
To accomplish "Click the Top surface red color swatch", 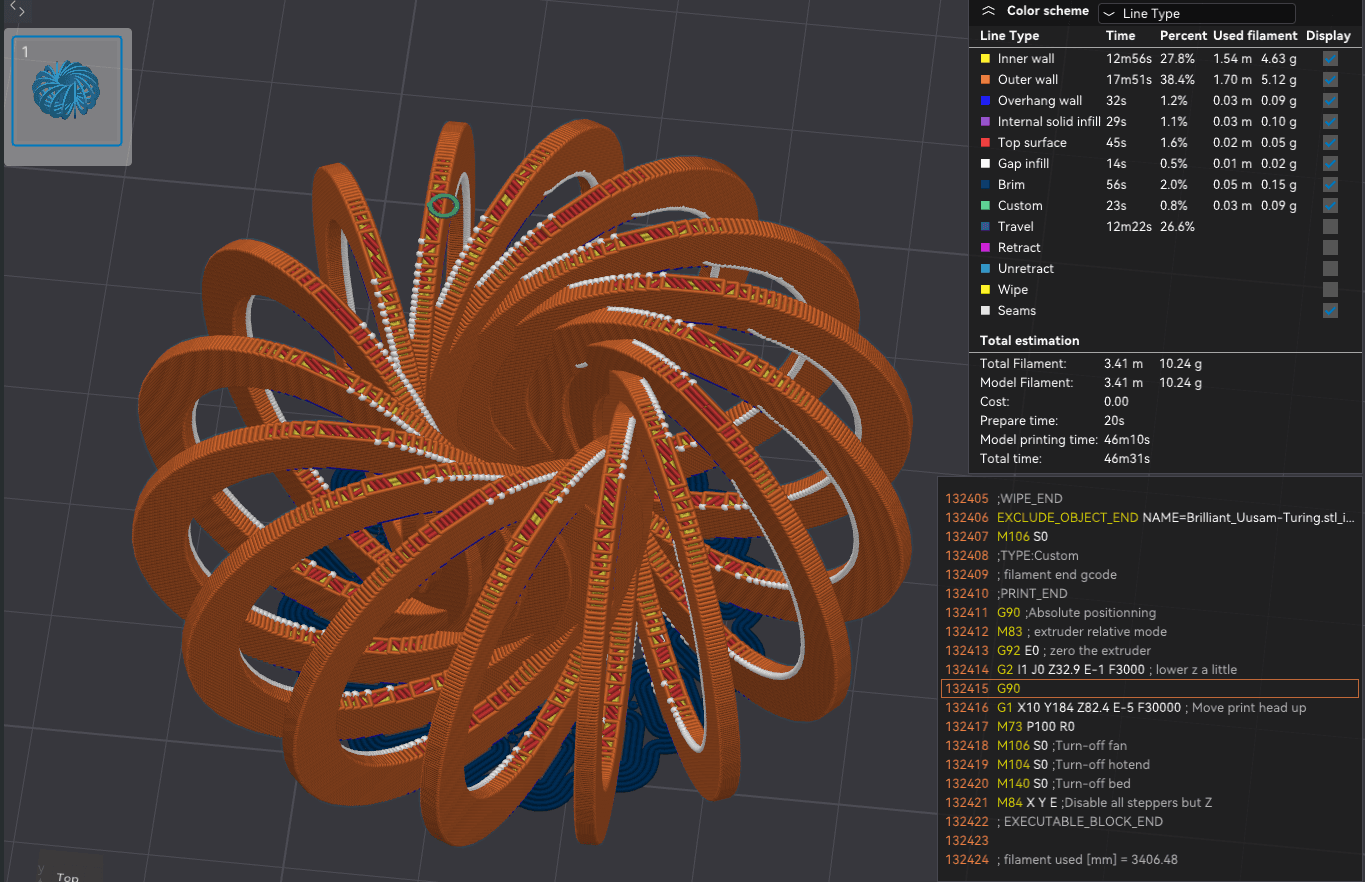I will pos(985,143).
